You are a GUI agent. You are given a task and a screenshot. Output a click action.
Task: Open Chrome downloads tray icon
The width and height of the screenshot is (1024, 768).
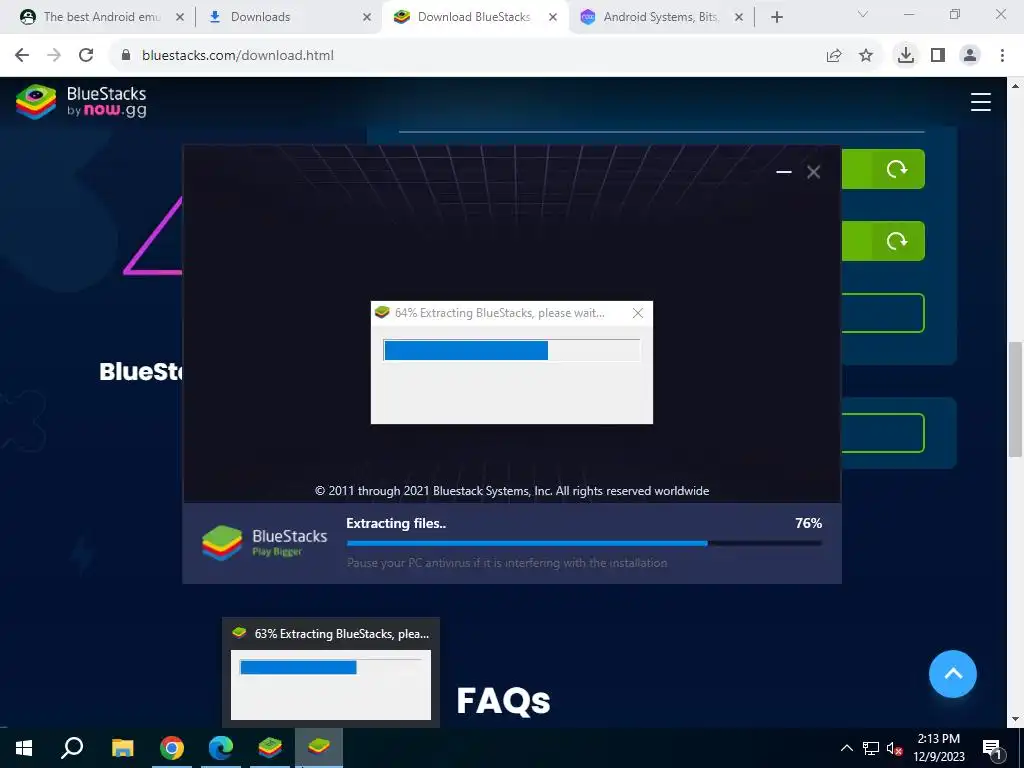[905, 56]
